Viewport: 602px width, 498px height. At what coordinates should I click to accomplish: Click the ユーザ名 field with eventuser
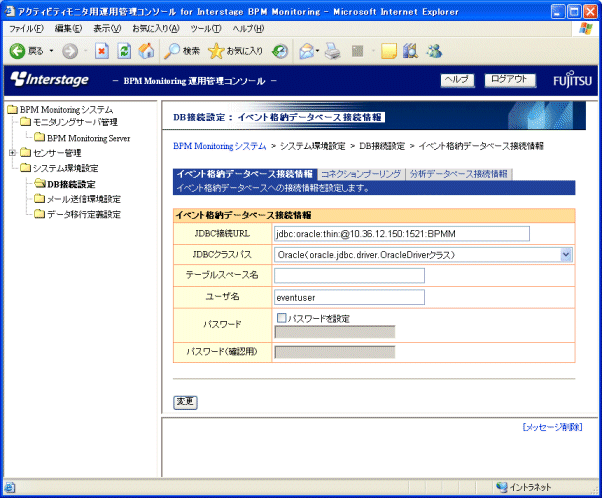click(x=349, y=297)
